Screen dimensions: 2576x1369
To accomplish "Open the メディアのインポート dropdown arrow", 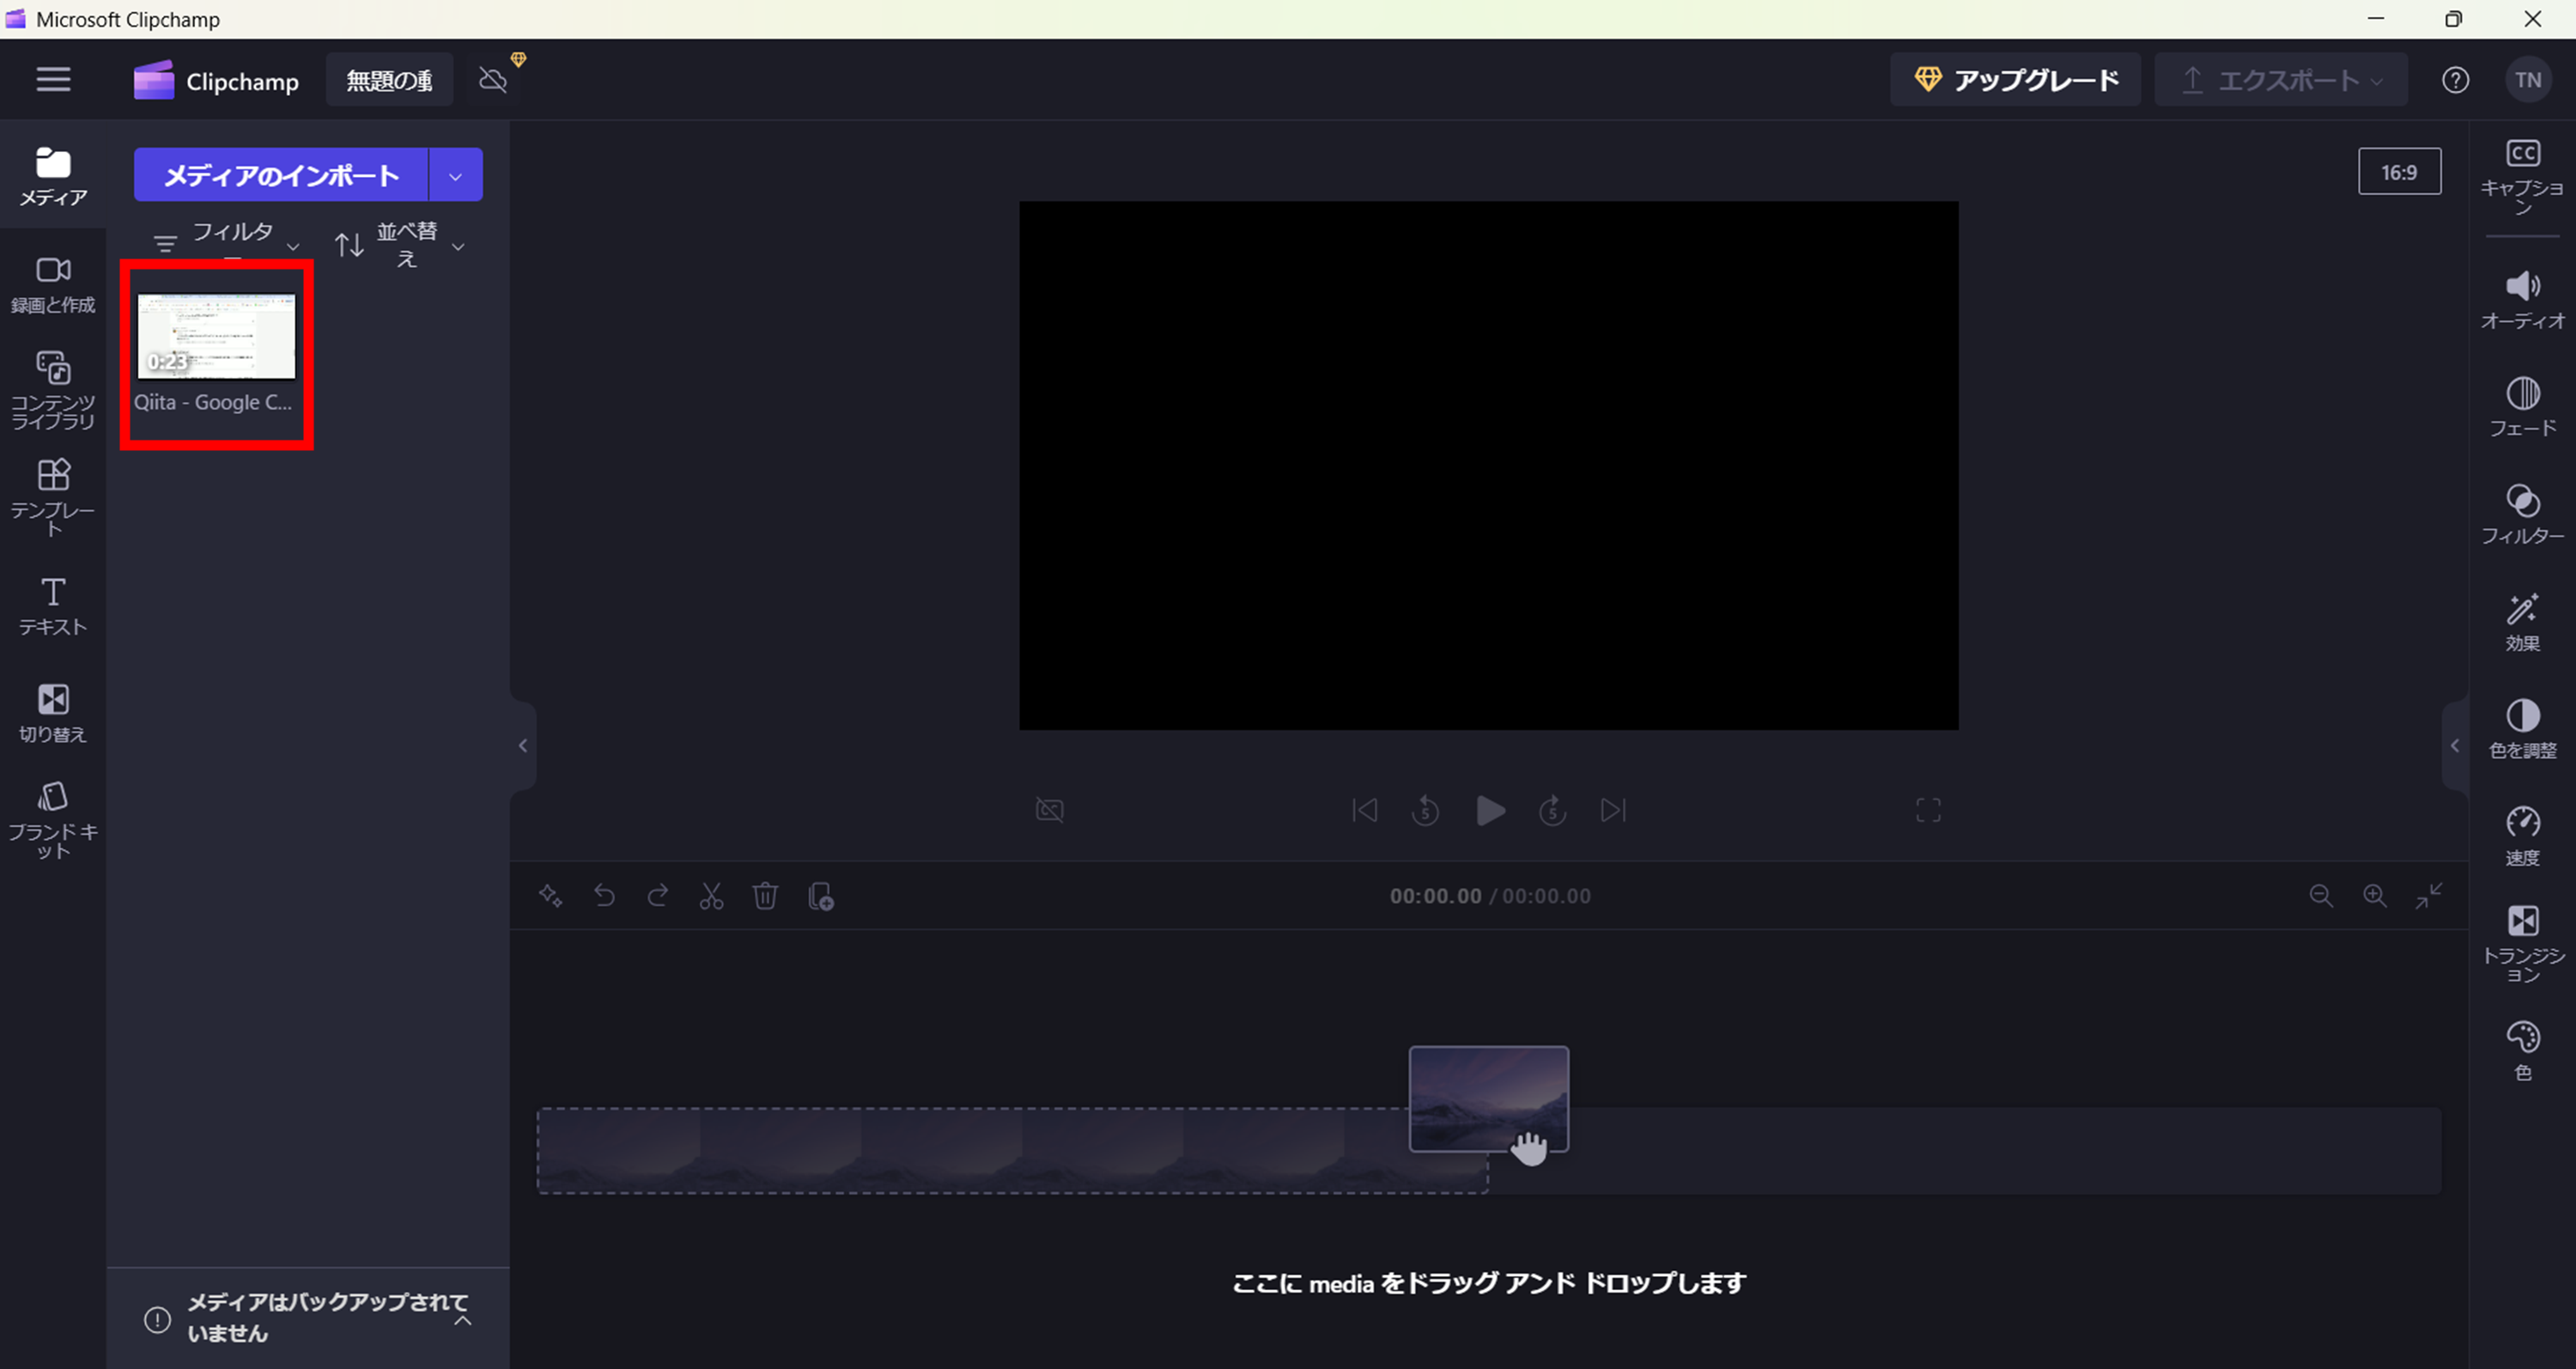I will tap(456, 174).
